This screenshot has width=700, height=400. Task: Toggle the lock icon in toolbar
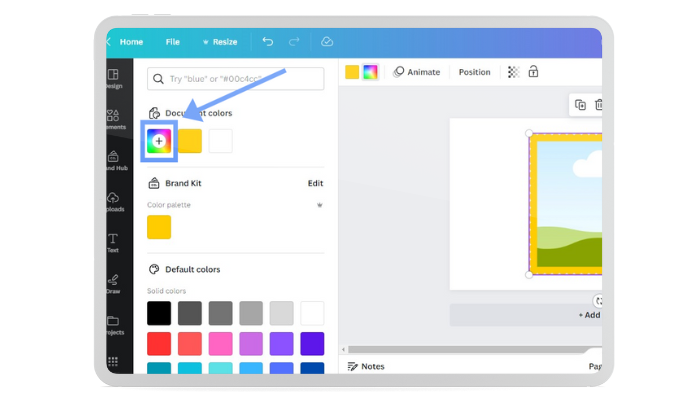[533, 71]
